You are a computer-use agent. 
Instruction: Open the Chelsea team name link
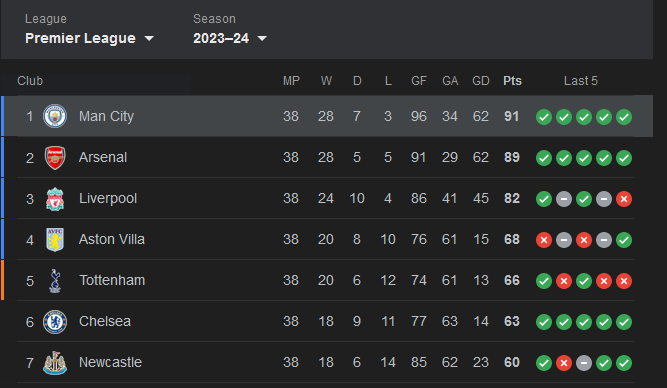[105, 321]
